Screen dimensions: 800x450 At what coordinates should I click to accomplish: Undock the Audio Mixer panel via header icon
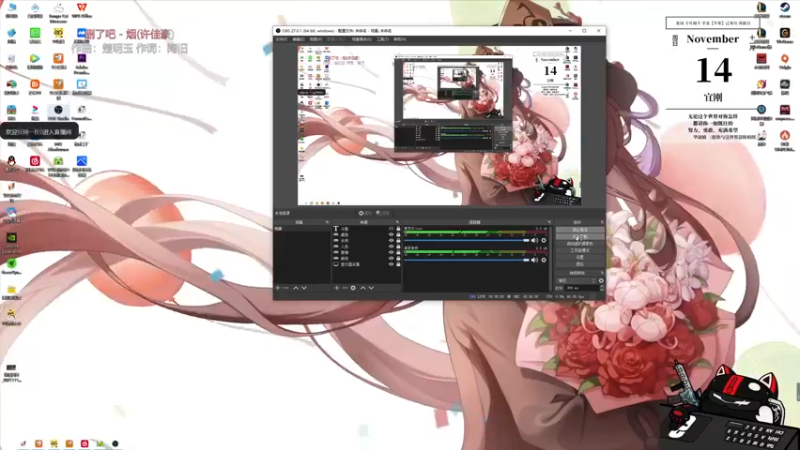(549, 222)
